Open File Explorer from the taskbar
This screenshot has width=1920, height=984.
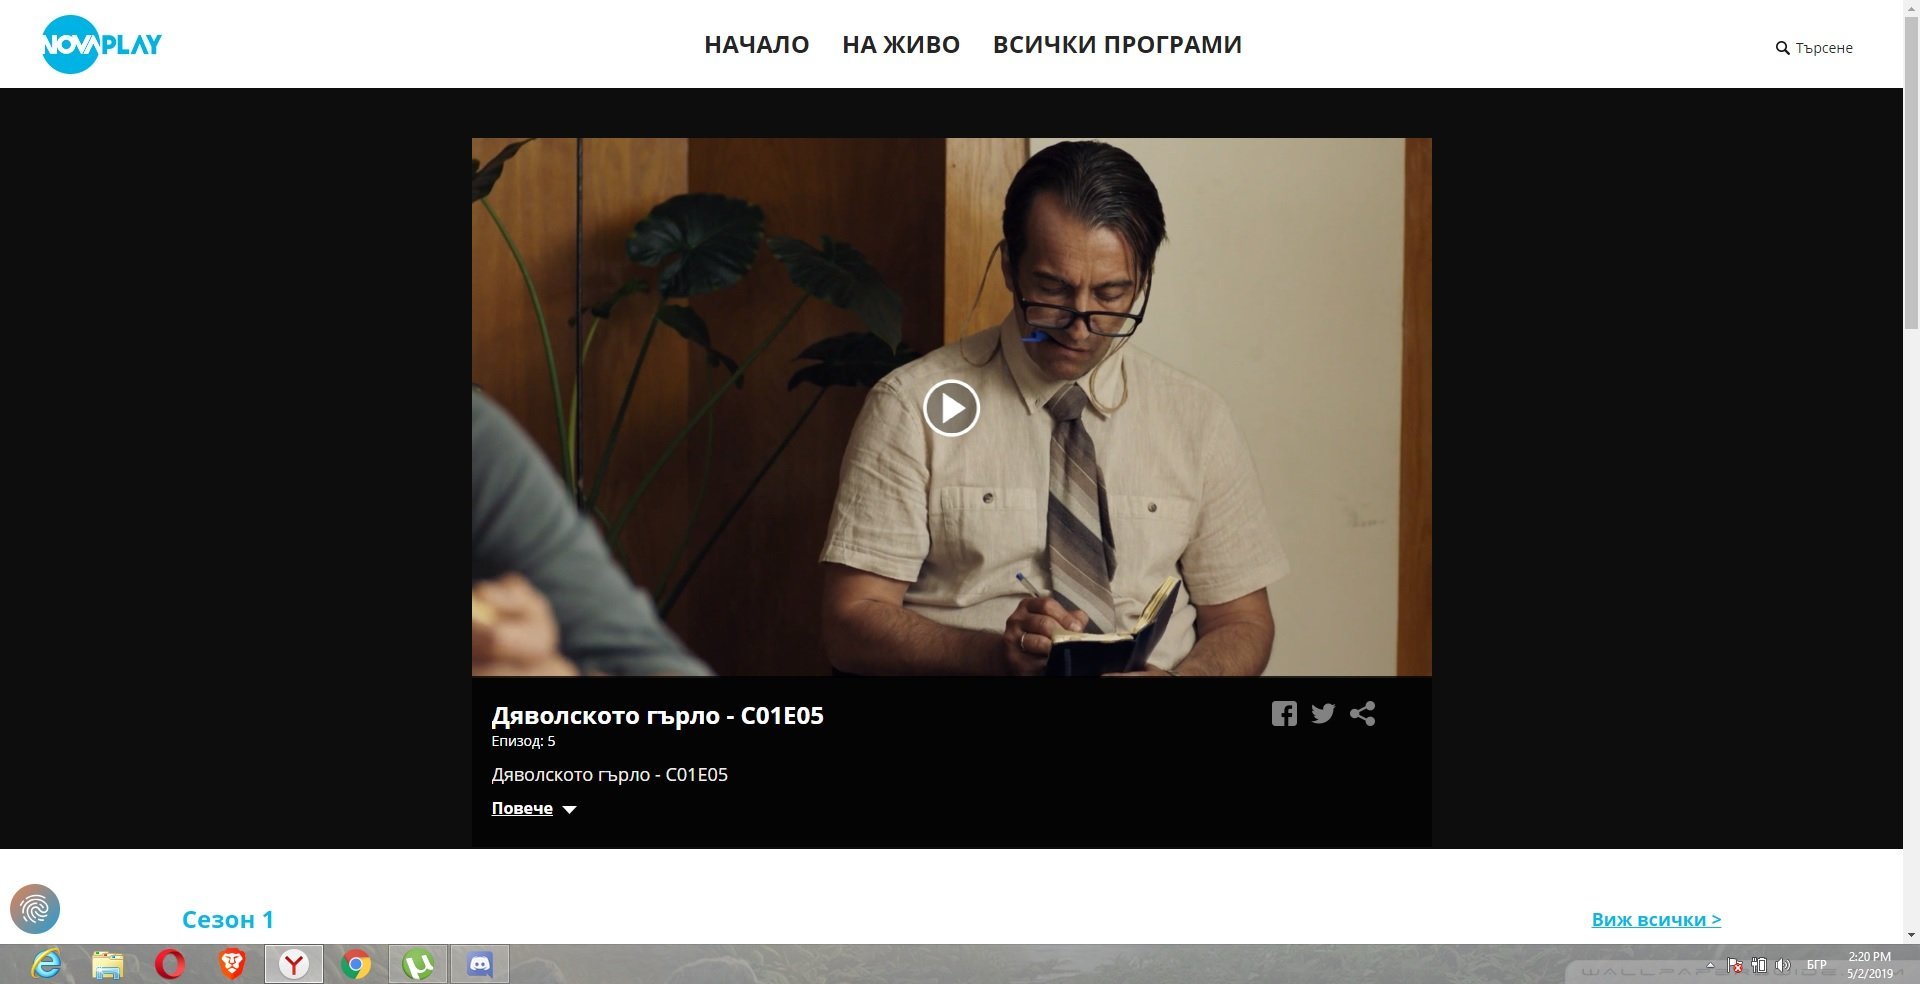click(x=108, y=964)
